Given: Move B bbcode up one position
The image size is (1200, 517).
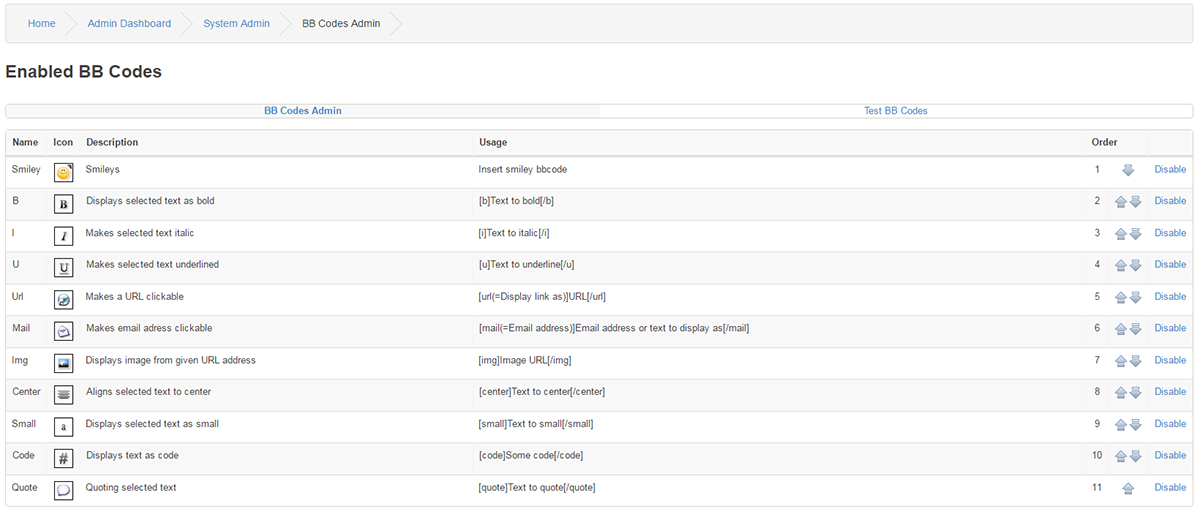Looking at the screenshot, I should tap(1121, 202).
